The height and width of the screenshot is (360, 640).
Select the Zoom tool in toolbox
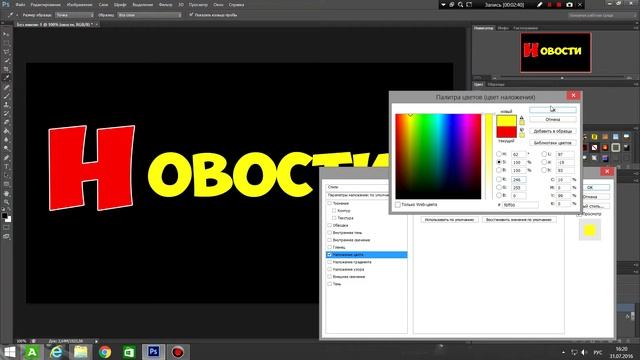pos(6,202)
